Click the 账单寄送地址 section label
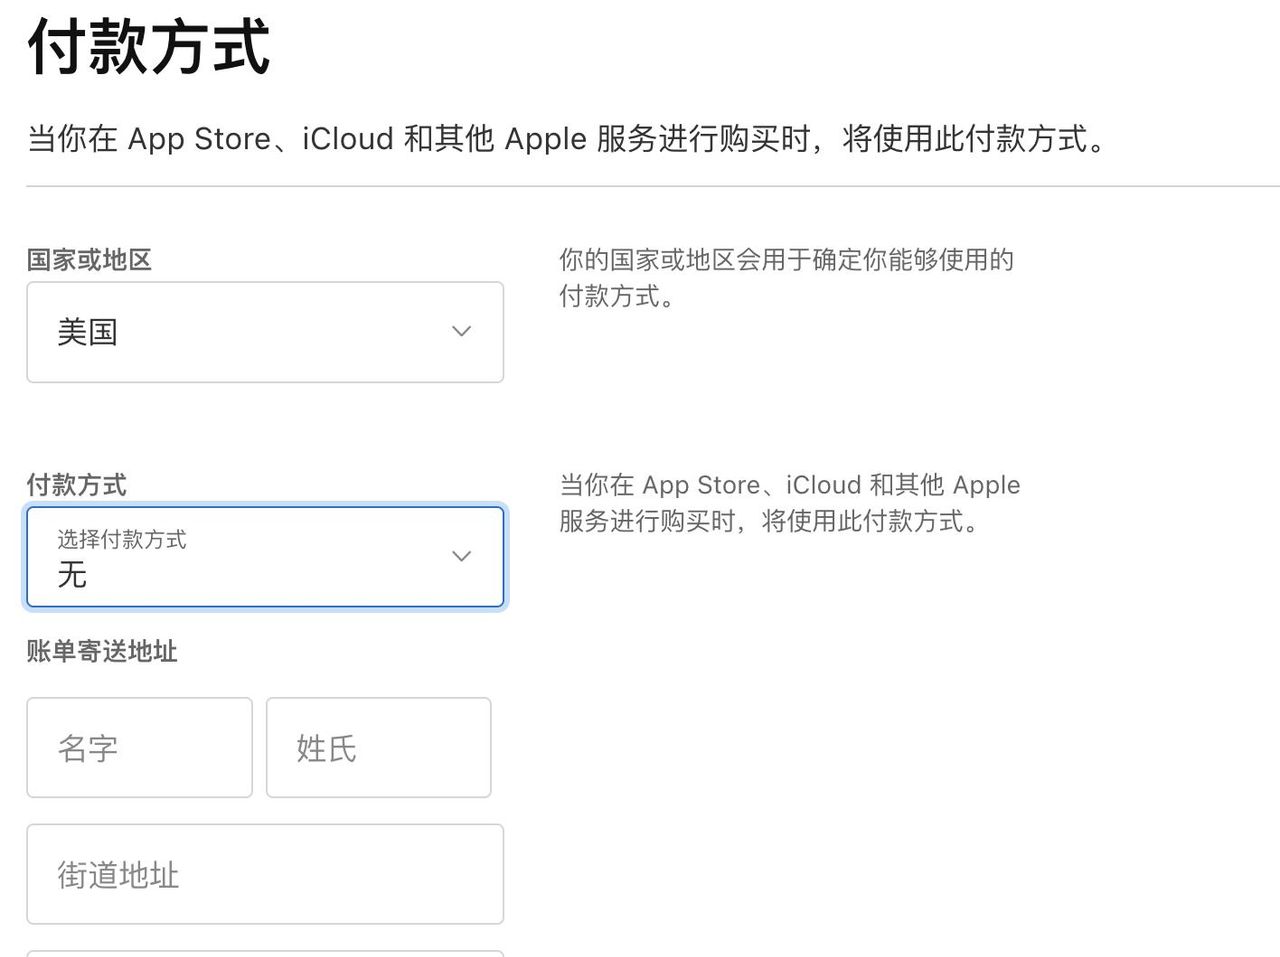1280x957 pixels. 102,651
